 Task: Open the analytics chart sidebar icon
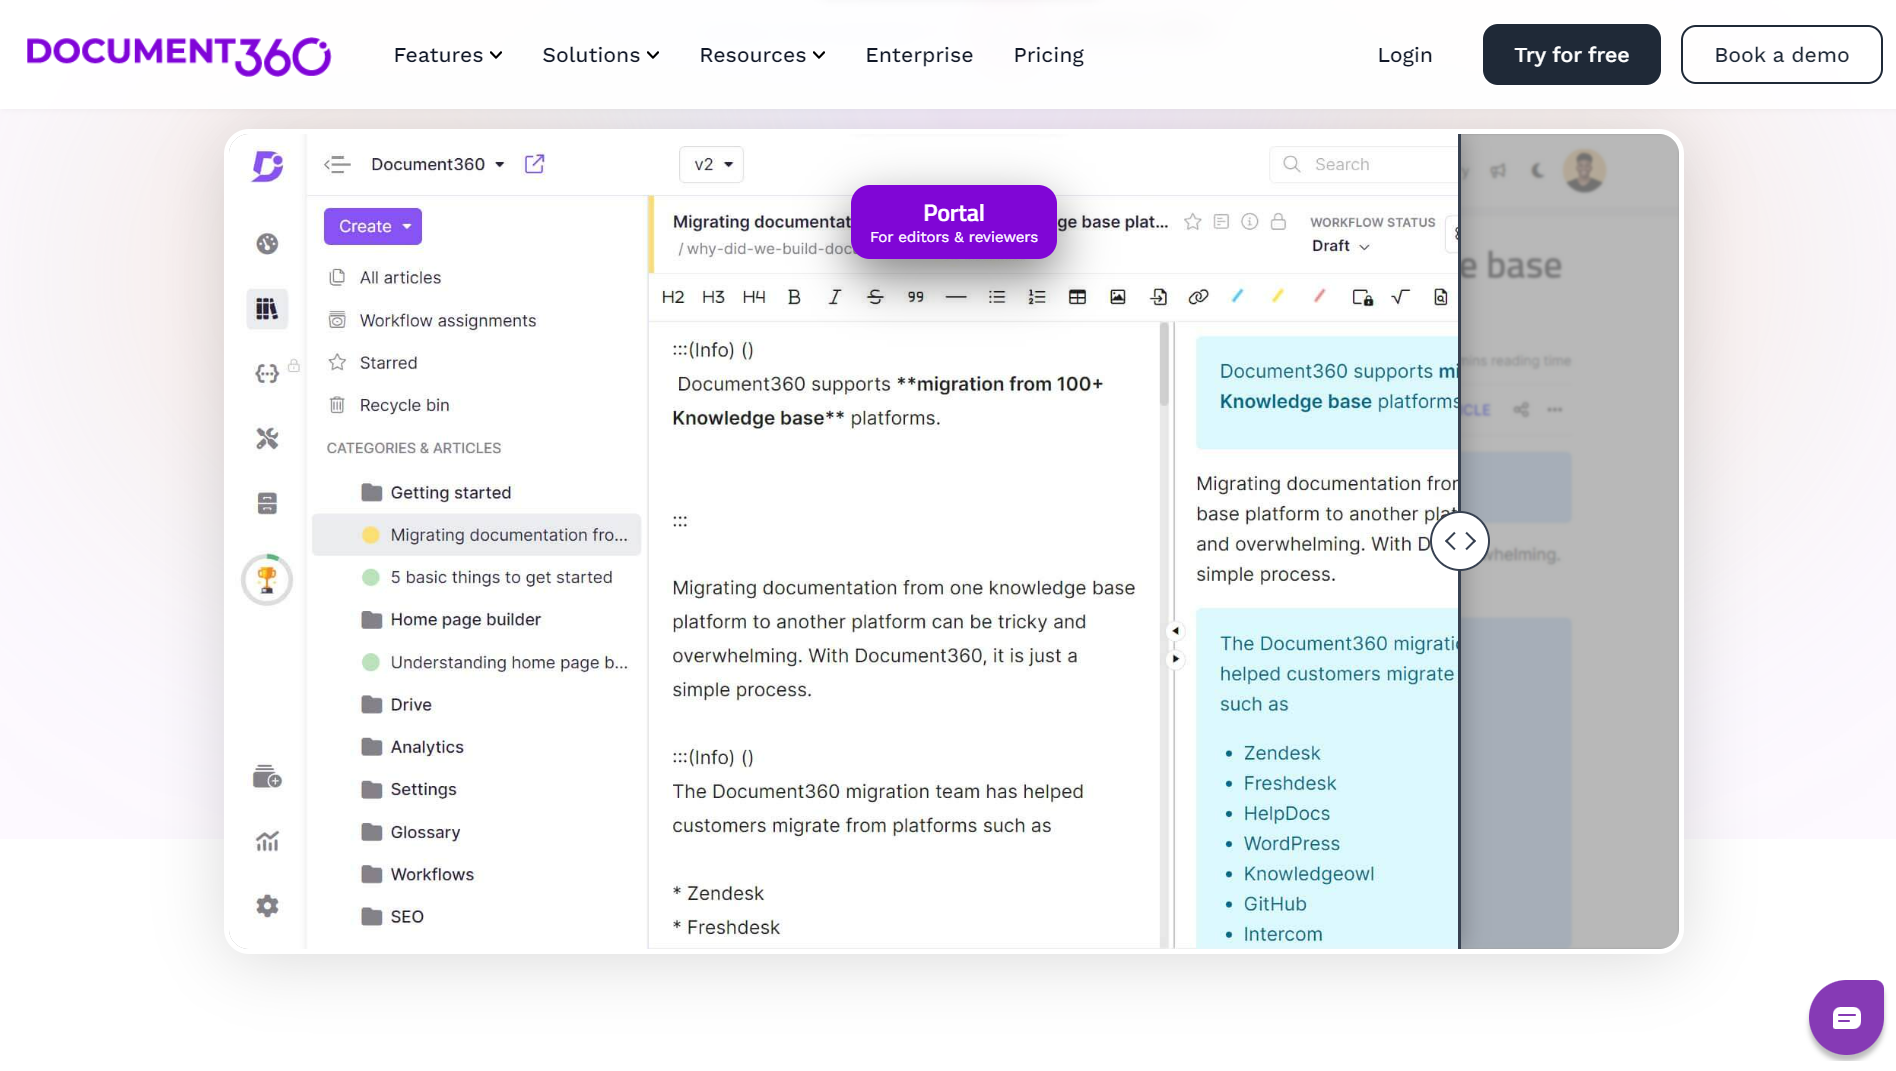click(x=267, y=842)
